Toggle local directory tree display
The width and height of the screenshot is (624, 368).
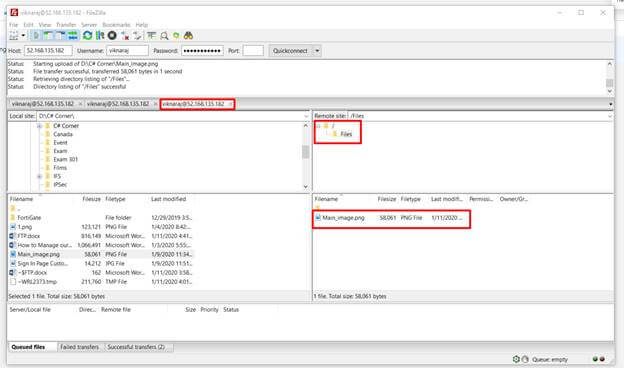(48, 36)
